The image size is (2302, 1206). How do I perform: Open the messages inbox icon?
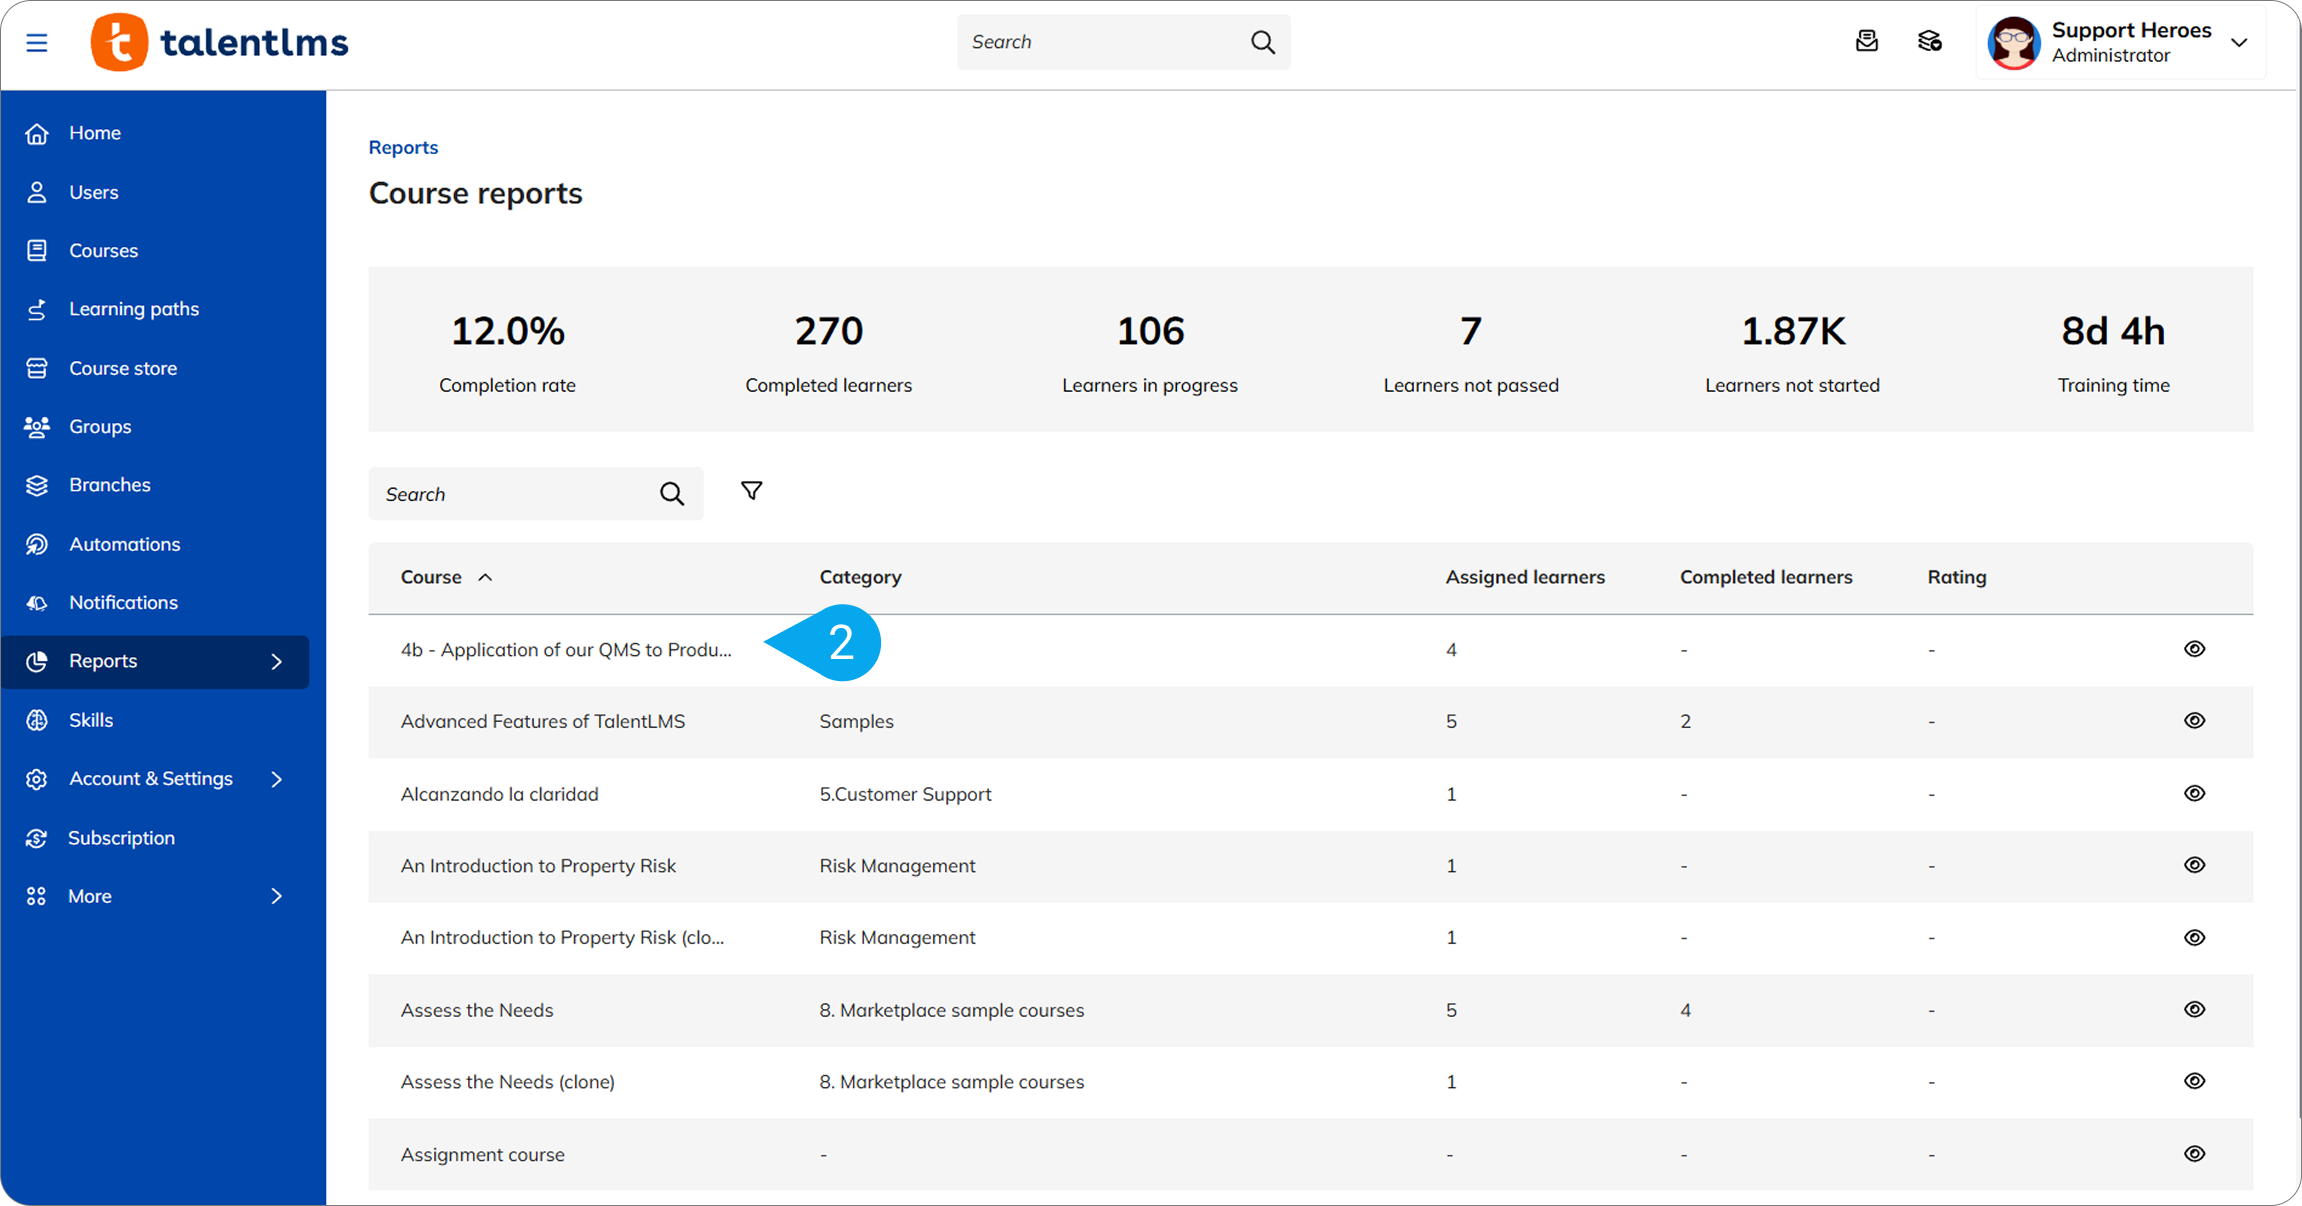coord(1866,42)
